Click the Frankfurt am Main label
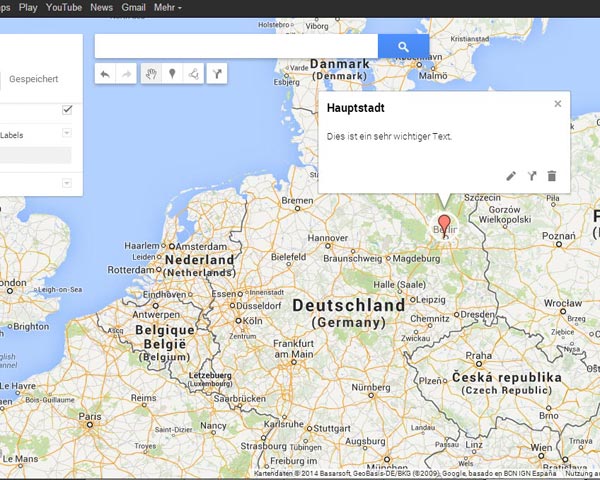This screenshot has height=480, width=600. (293, 349)
